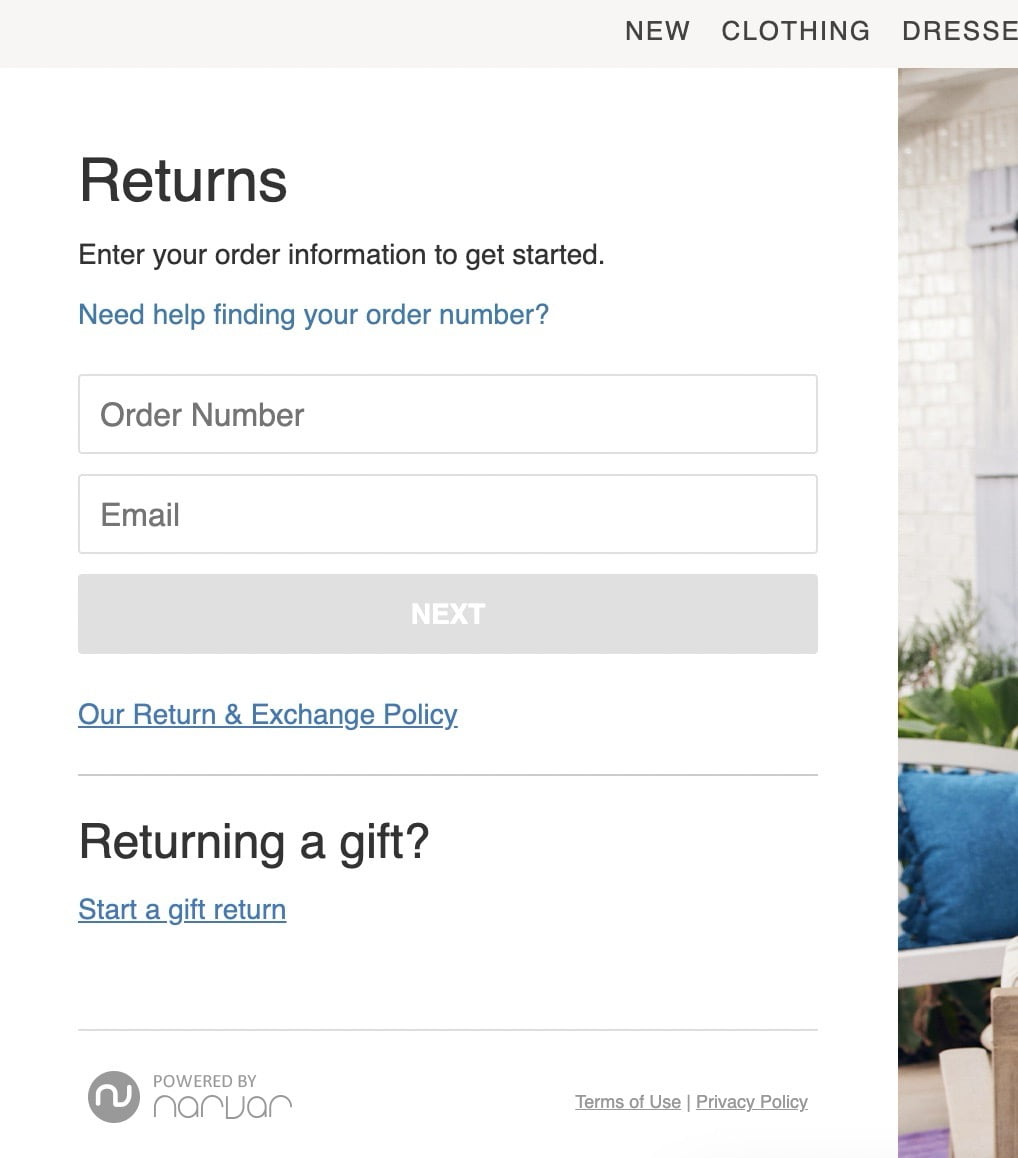Click "Enter your order information to get started"
The image size is (1018, 1158).
[x=341, y=254]
